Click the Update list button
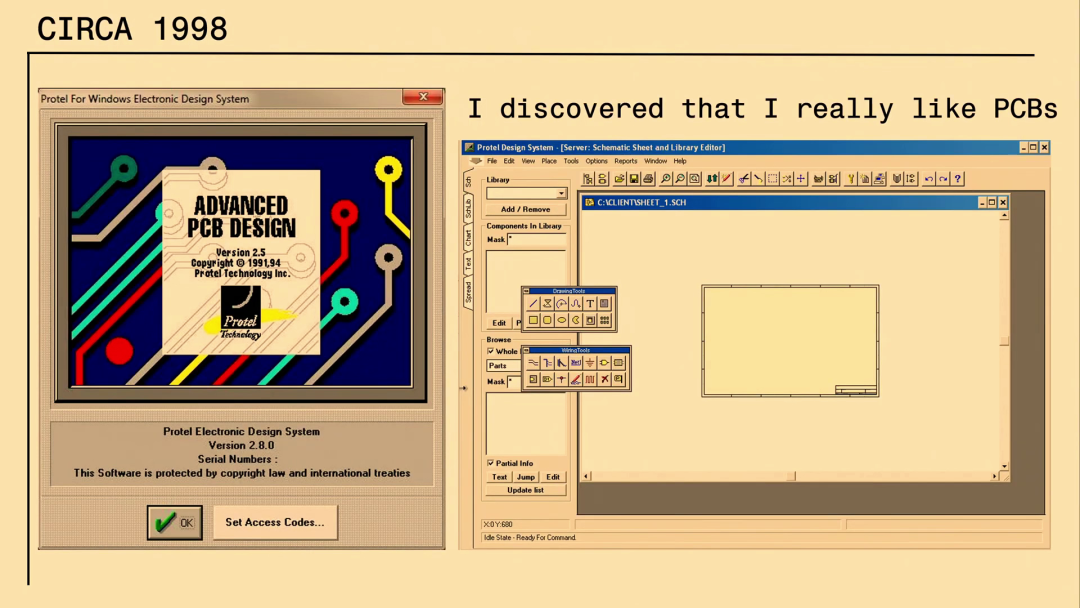The image size is (1080, 608). point(526,490)
